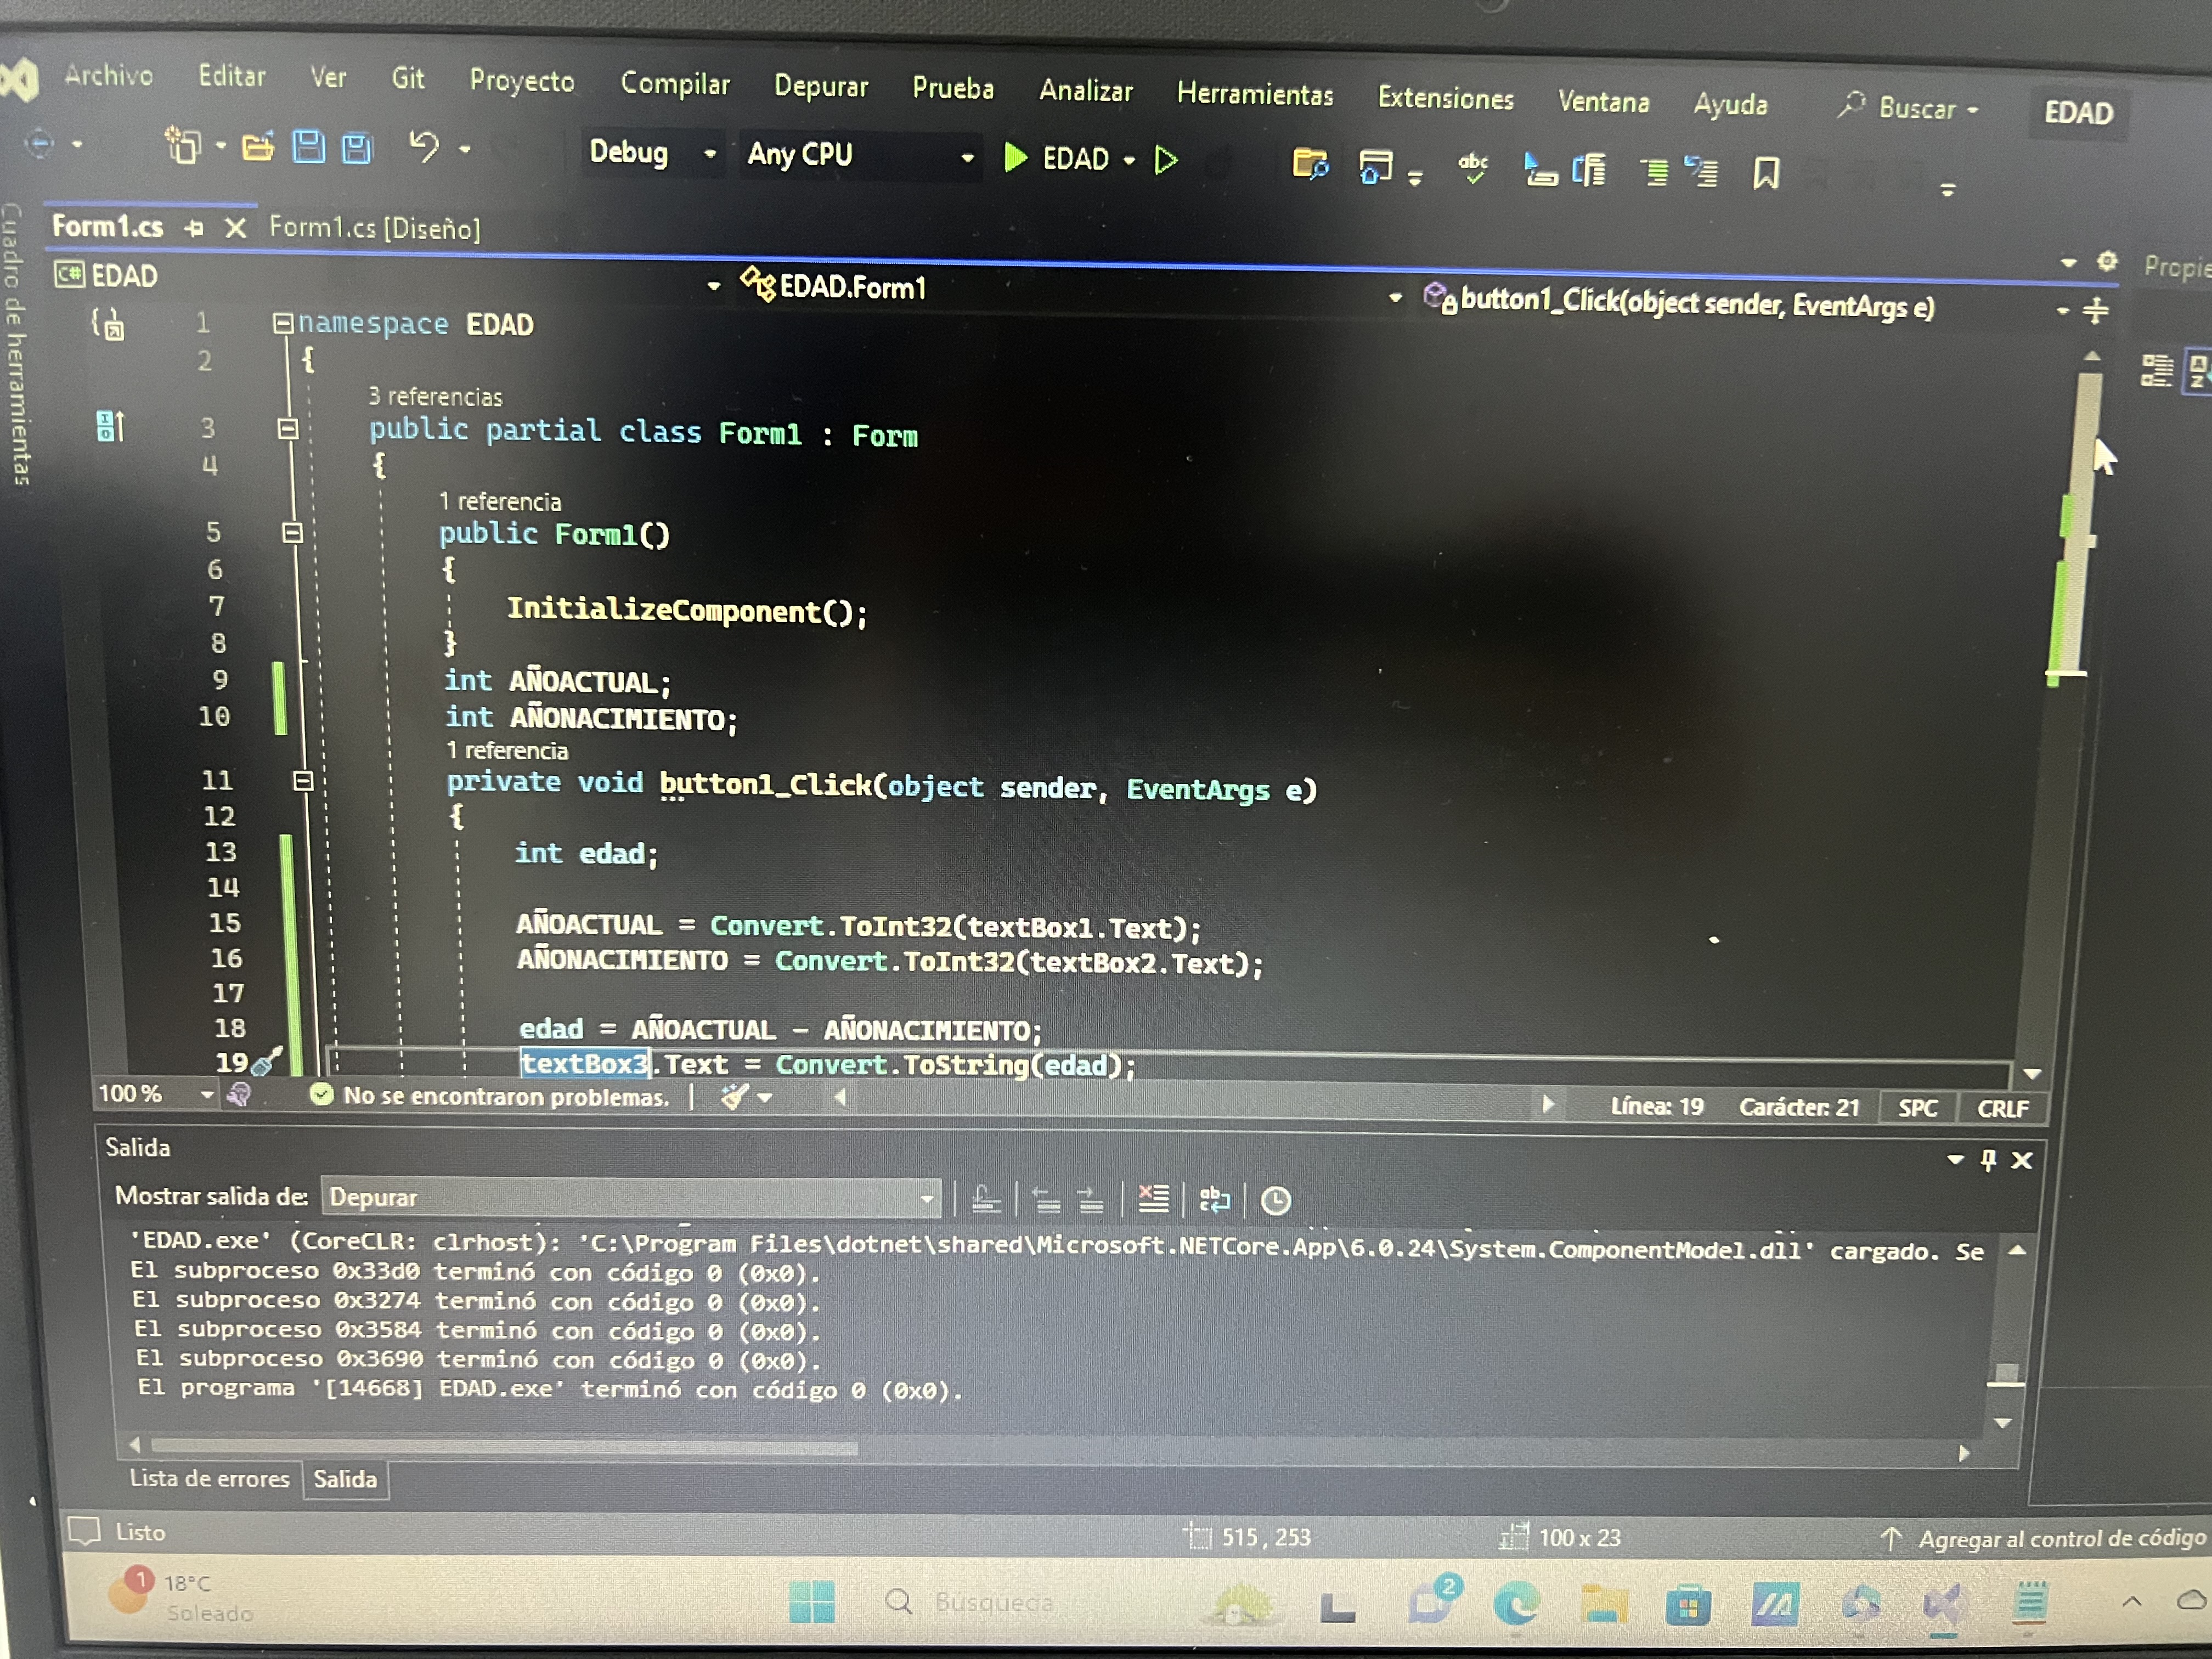Click the Open File folder icon
Viewport: 2212px width, 1659px height.
click(257, 148)
